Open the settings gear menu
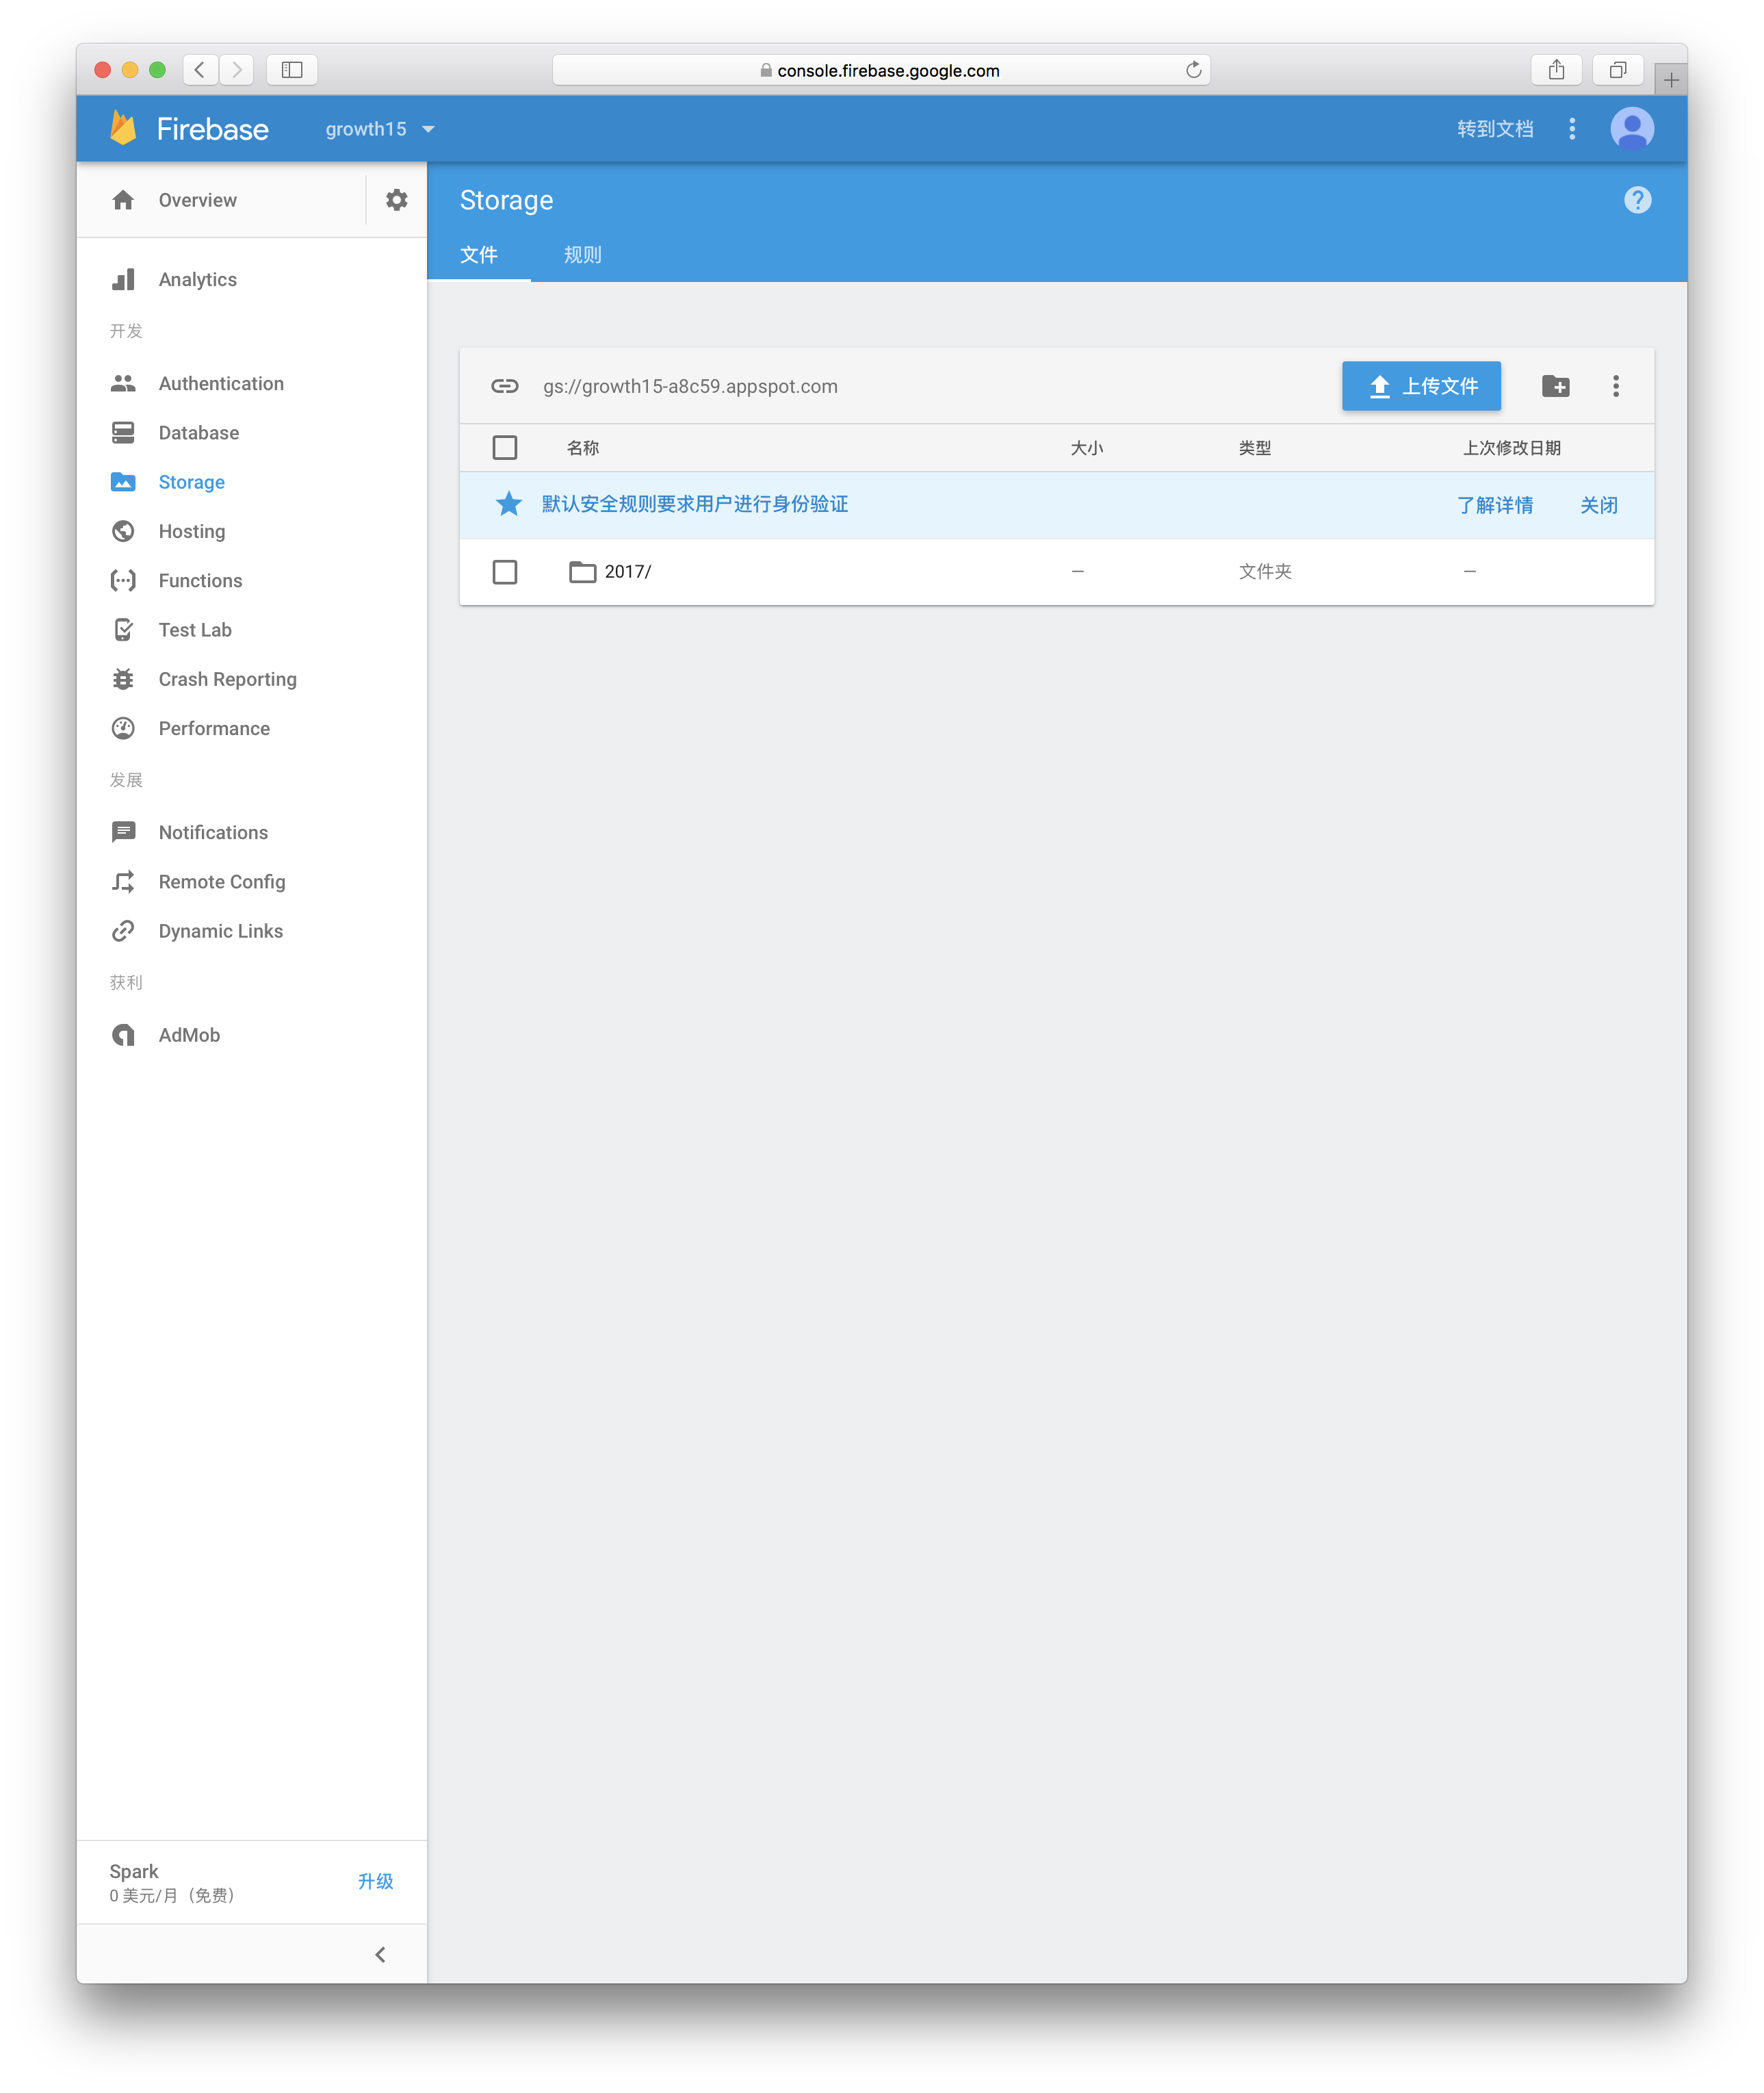The width and height of the screenshot is (1764, 2093). click(x=395, y=198)
